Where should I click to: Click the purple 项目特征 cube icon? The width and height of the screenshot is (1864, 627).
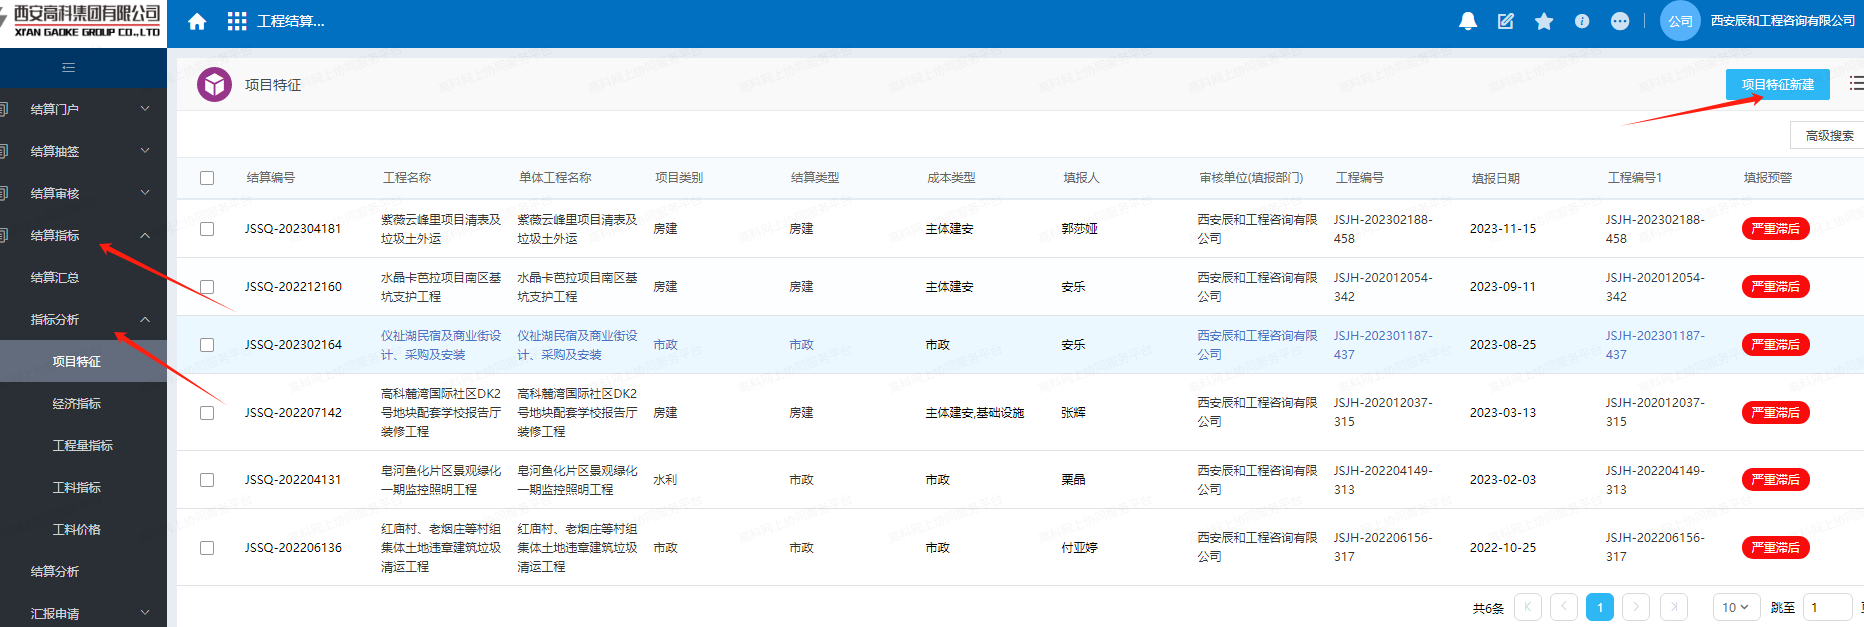(215, 85)
